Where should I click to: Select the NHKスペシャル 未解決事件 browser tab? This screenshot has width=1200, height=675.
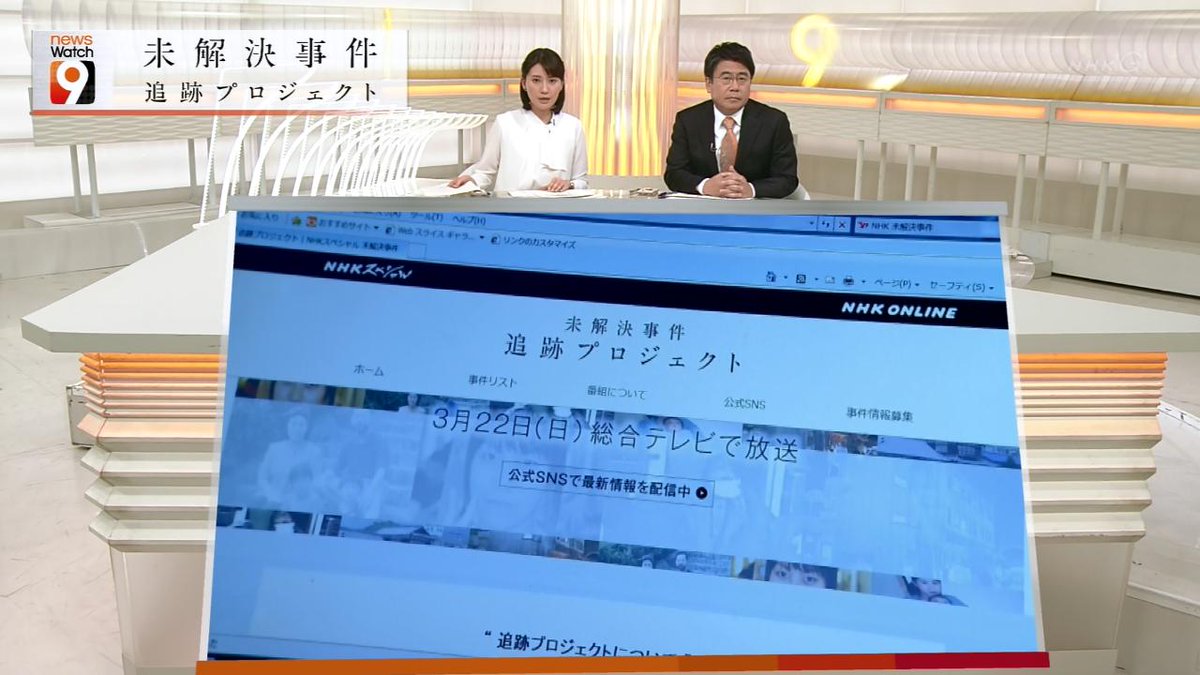tap(317, 241)
